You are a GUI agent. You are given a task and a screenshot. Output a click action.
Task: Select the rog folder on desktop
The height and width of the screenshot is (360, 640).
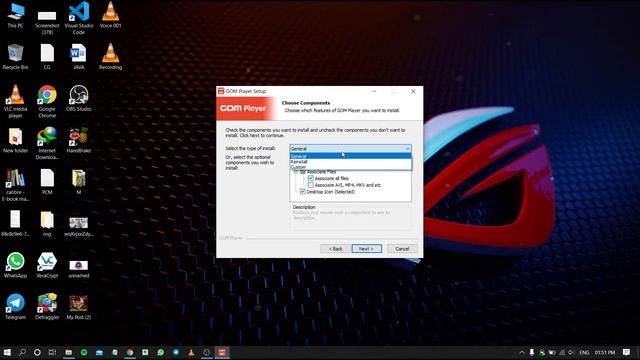pos(47,223)
